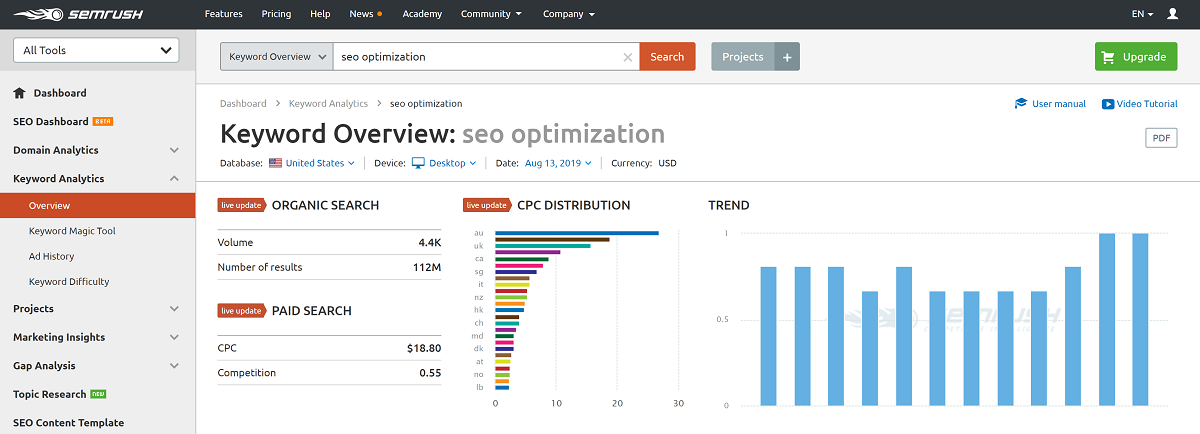Click the United States flag icon
The width and height of the screenshot is (1200, 434).
tap(275, 163)
